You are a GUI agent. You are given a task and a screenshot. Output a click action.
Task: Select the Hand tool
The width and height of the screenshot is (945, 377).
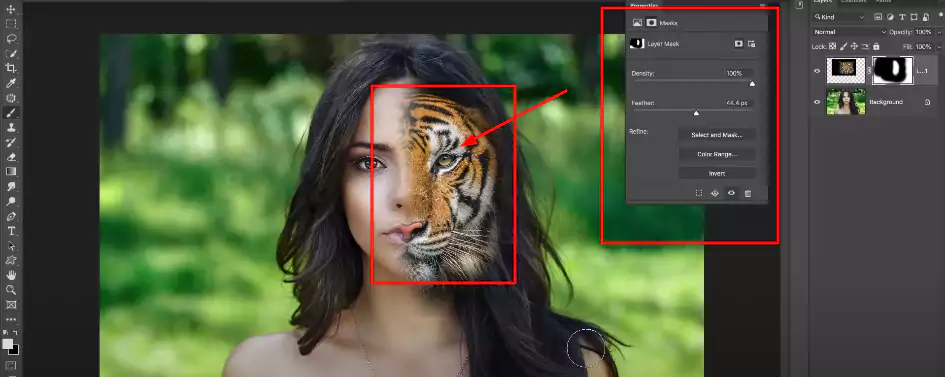[x=11, y=275]
